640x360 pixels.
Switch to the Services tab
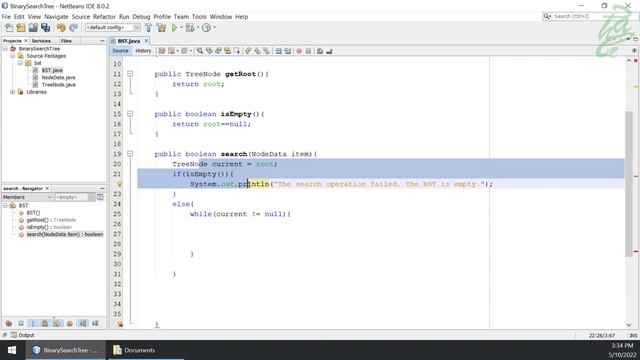point(41,41)
